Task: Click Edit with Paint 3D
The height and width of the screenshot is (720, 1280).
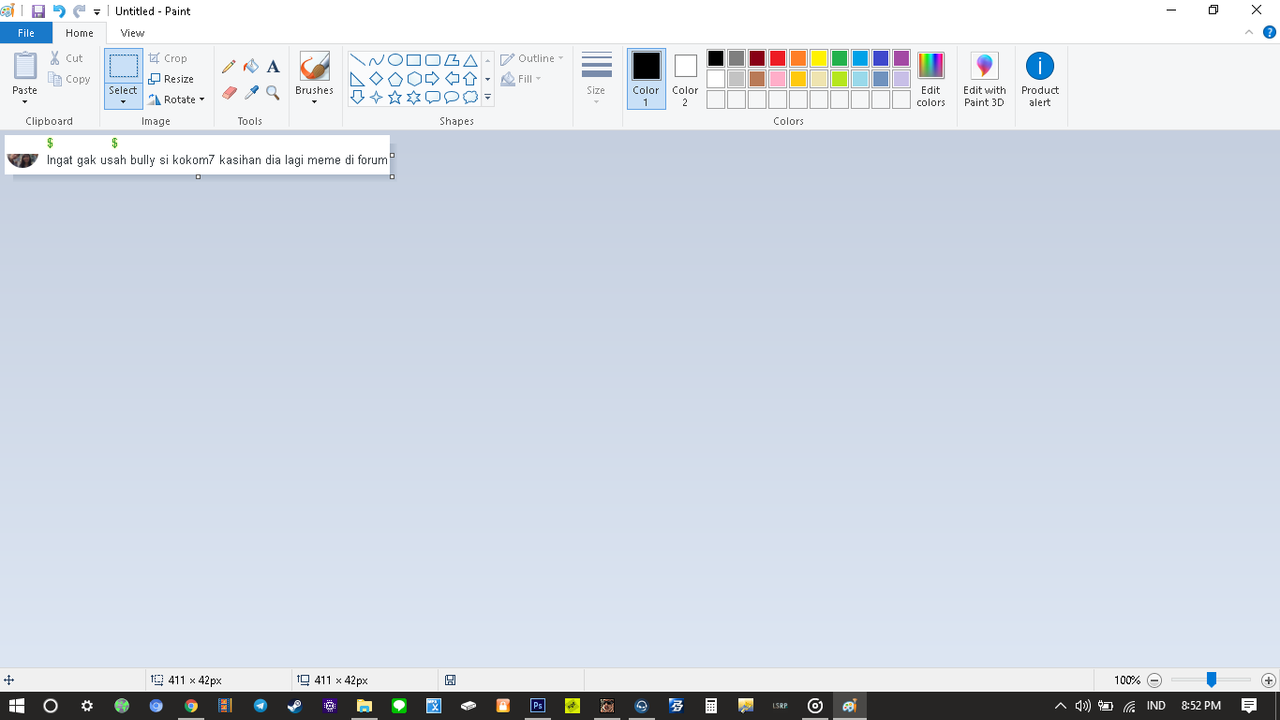Action: pos(985,79)
